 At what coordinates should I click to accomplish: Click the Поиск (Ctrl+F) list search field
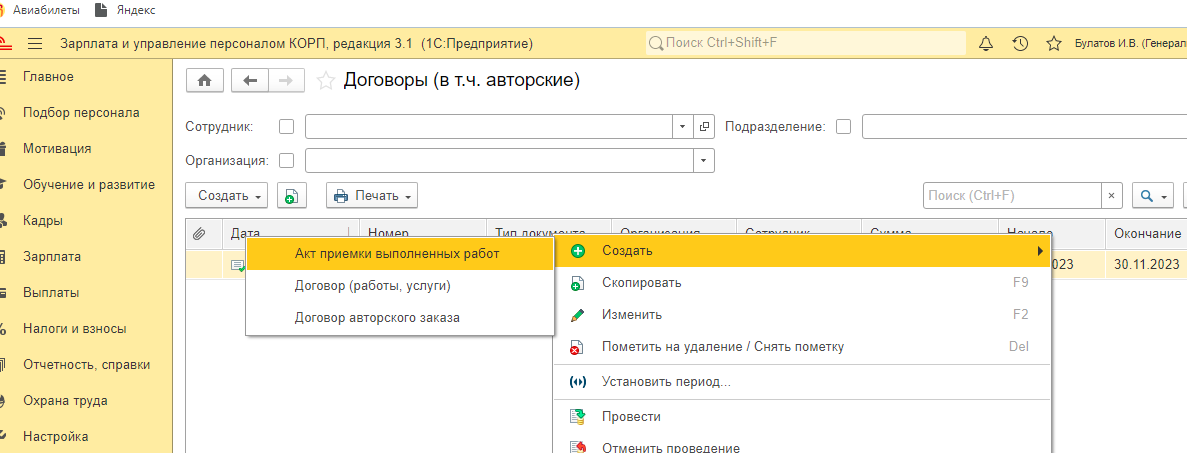coord(1011,196)
